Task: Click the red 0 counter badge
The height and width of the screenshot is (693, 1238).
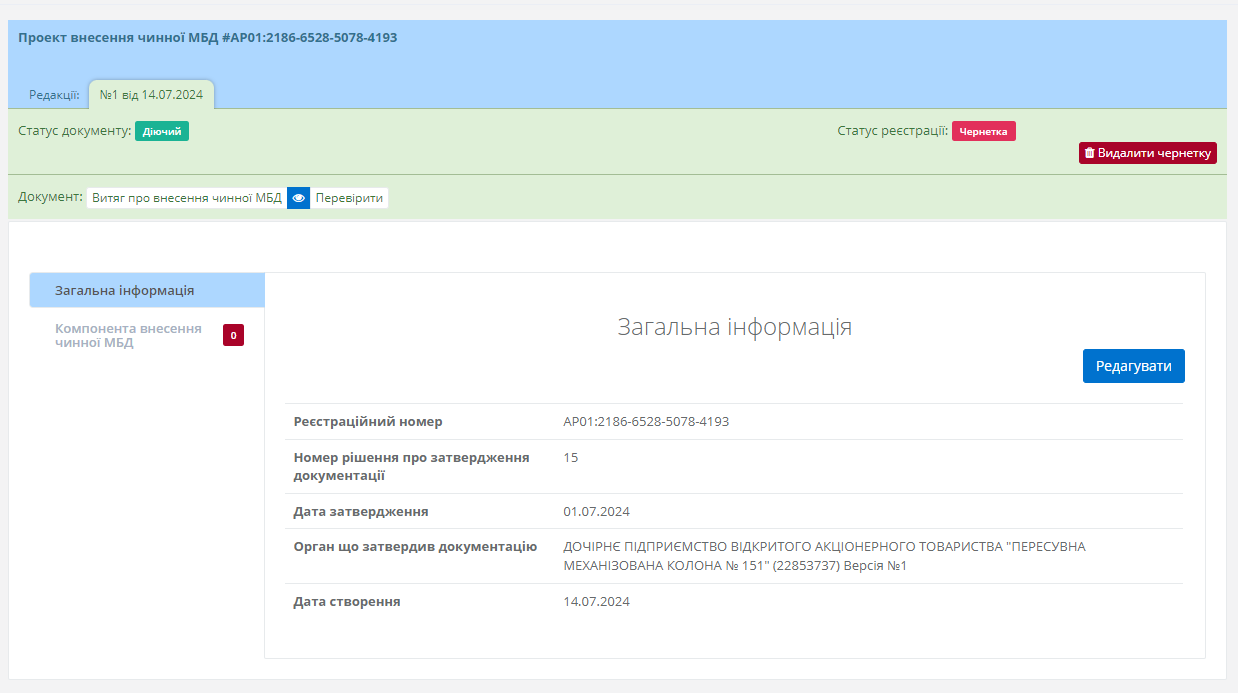Action: tap(233, 336)
